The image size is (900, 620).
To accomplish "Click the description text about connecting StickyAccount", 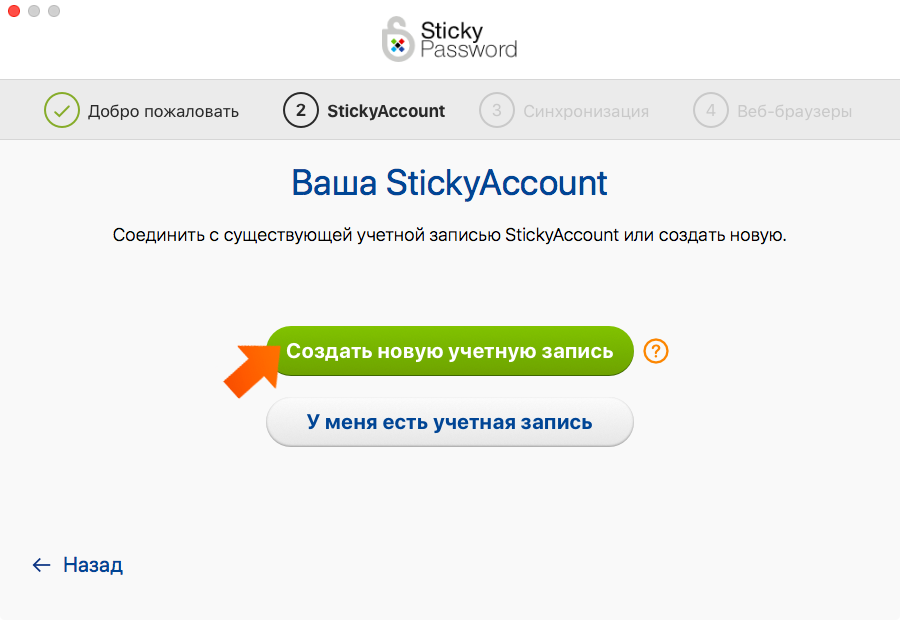I will [449, 236].
